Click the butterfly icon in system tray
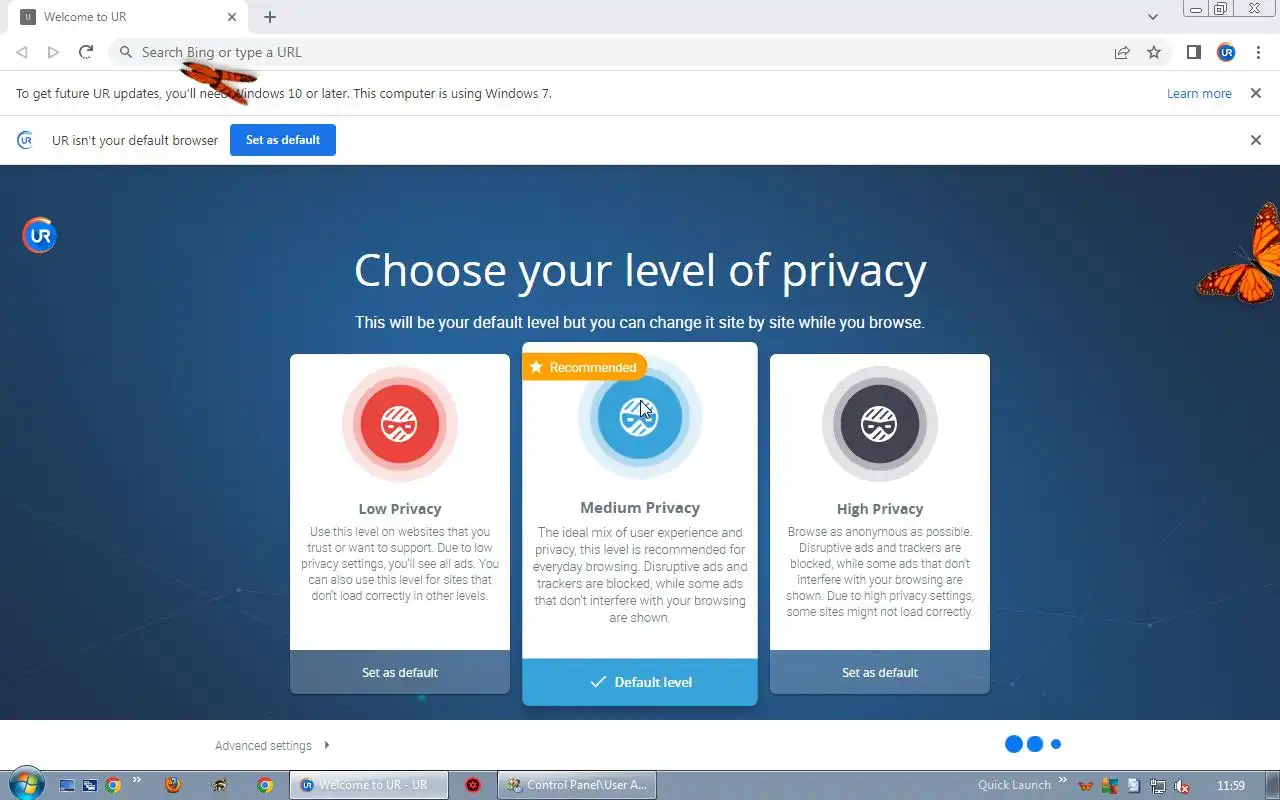The width and height of the screenshot is (1280, 800). [x=1085, y=786]
